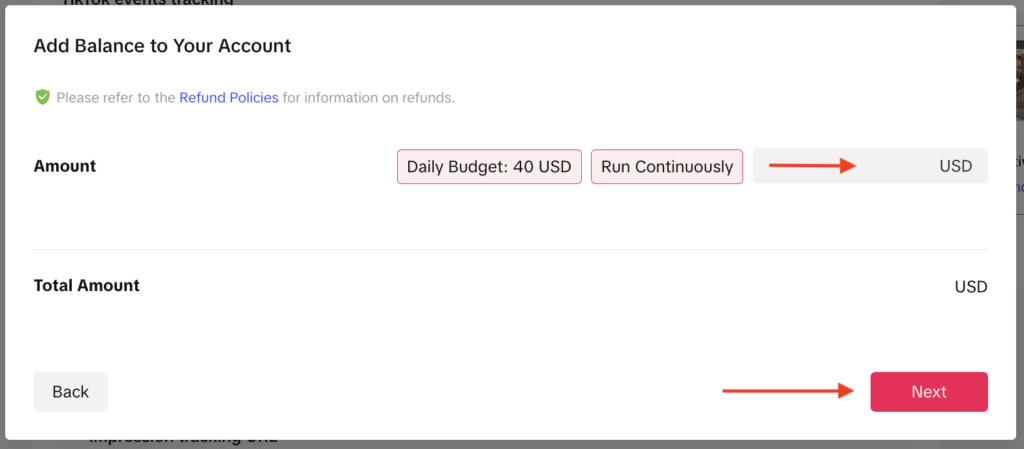The height and width of the screenshot is (449, 1024).
Task: Select the Daily Budget: 40 USD chip
Action: coord(489,167)
